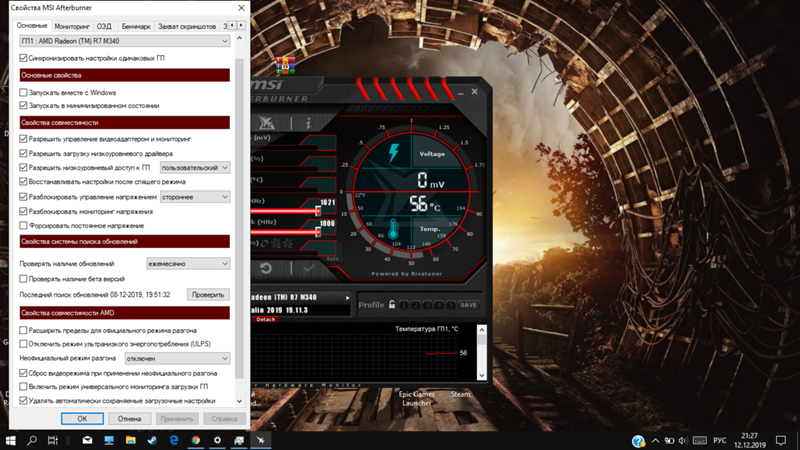This screenshot has width=800, height=450.
Task: Open taskbar search magnifier
Action: pos(32,440)
